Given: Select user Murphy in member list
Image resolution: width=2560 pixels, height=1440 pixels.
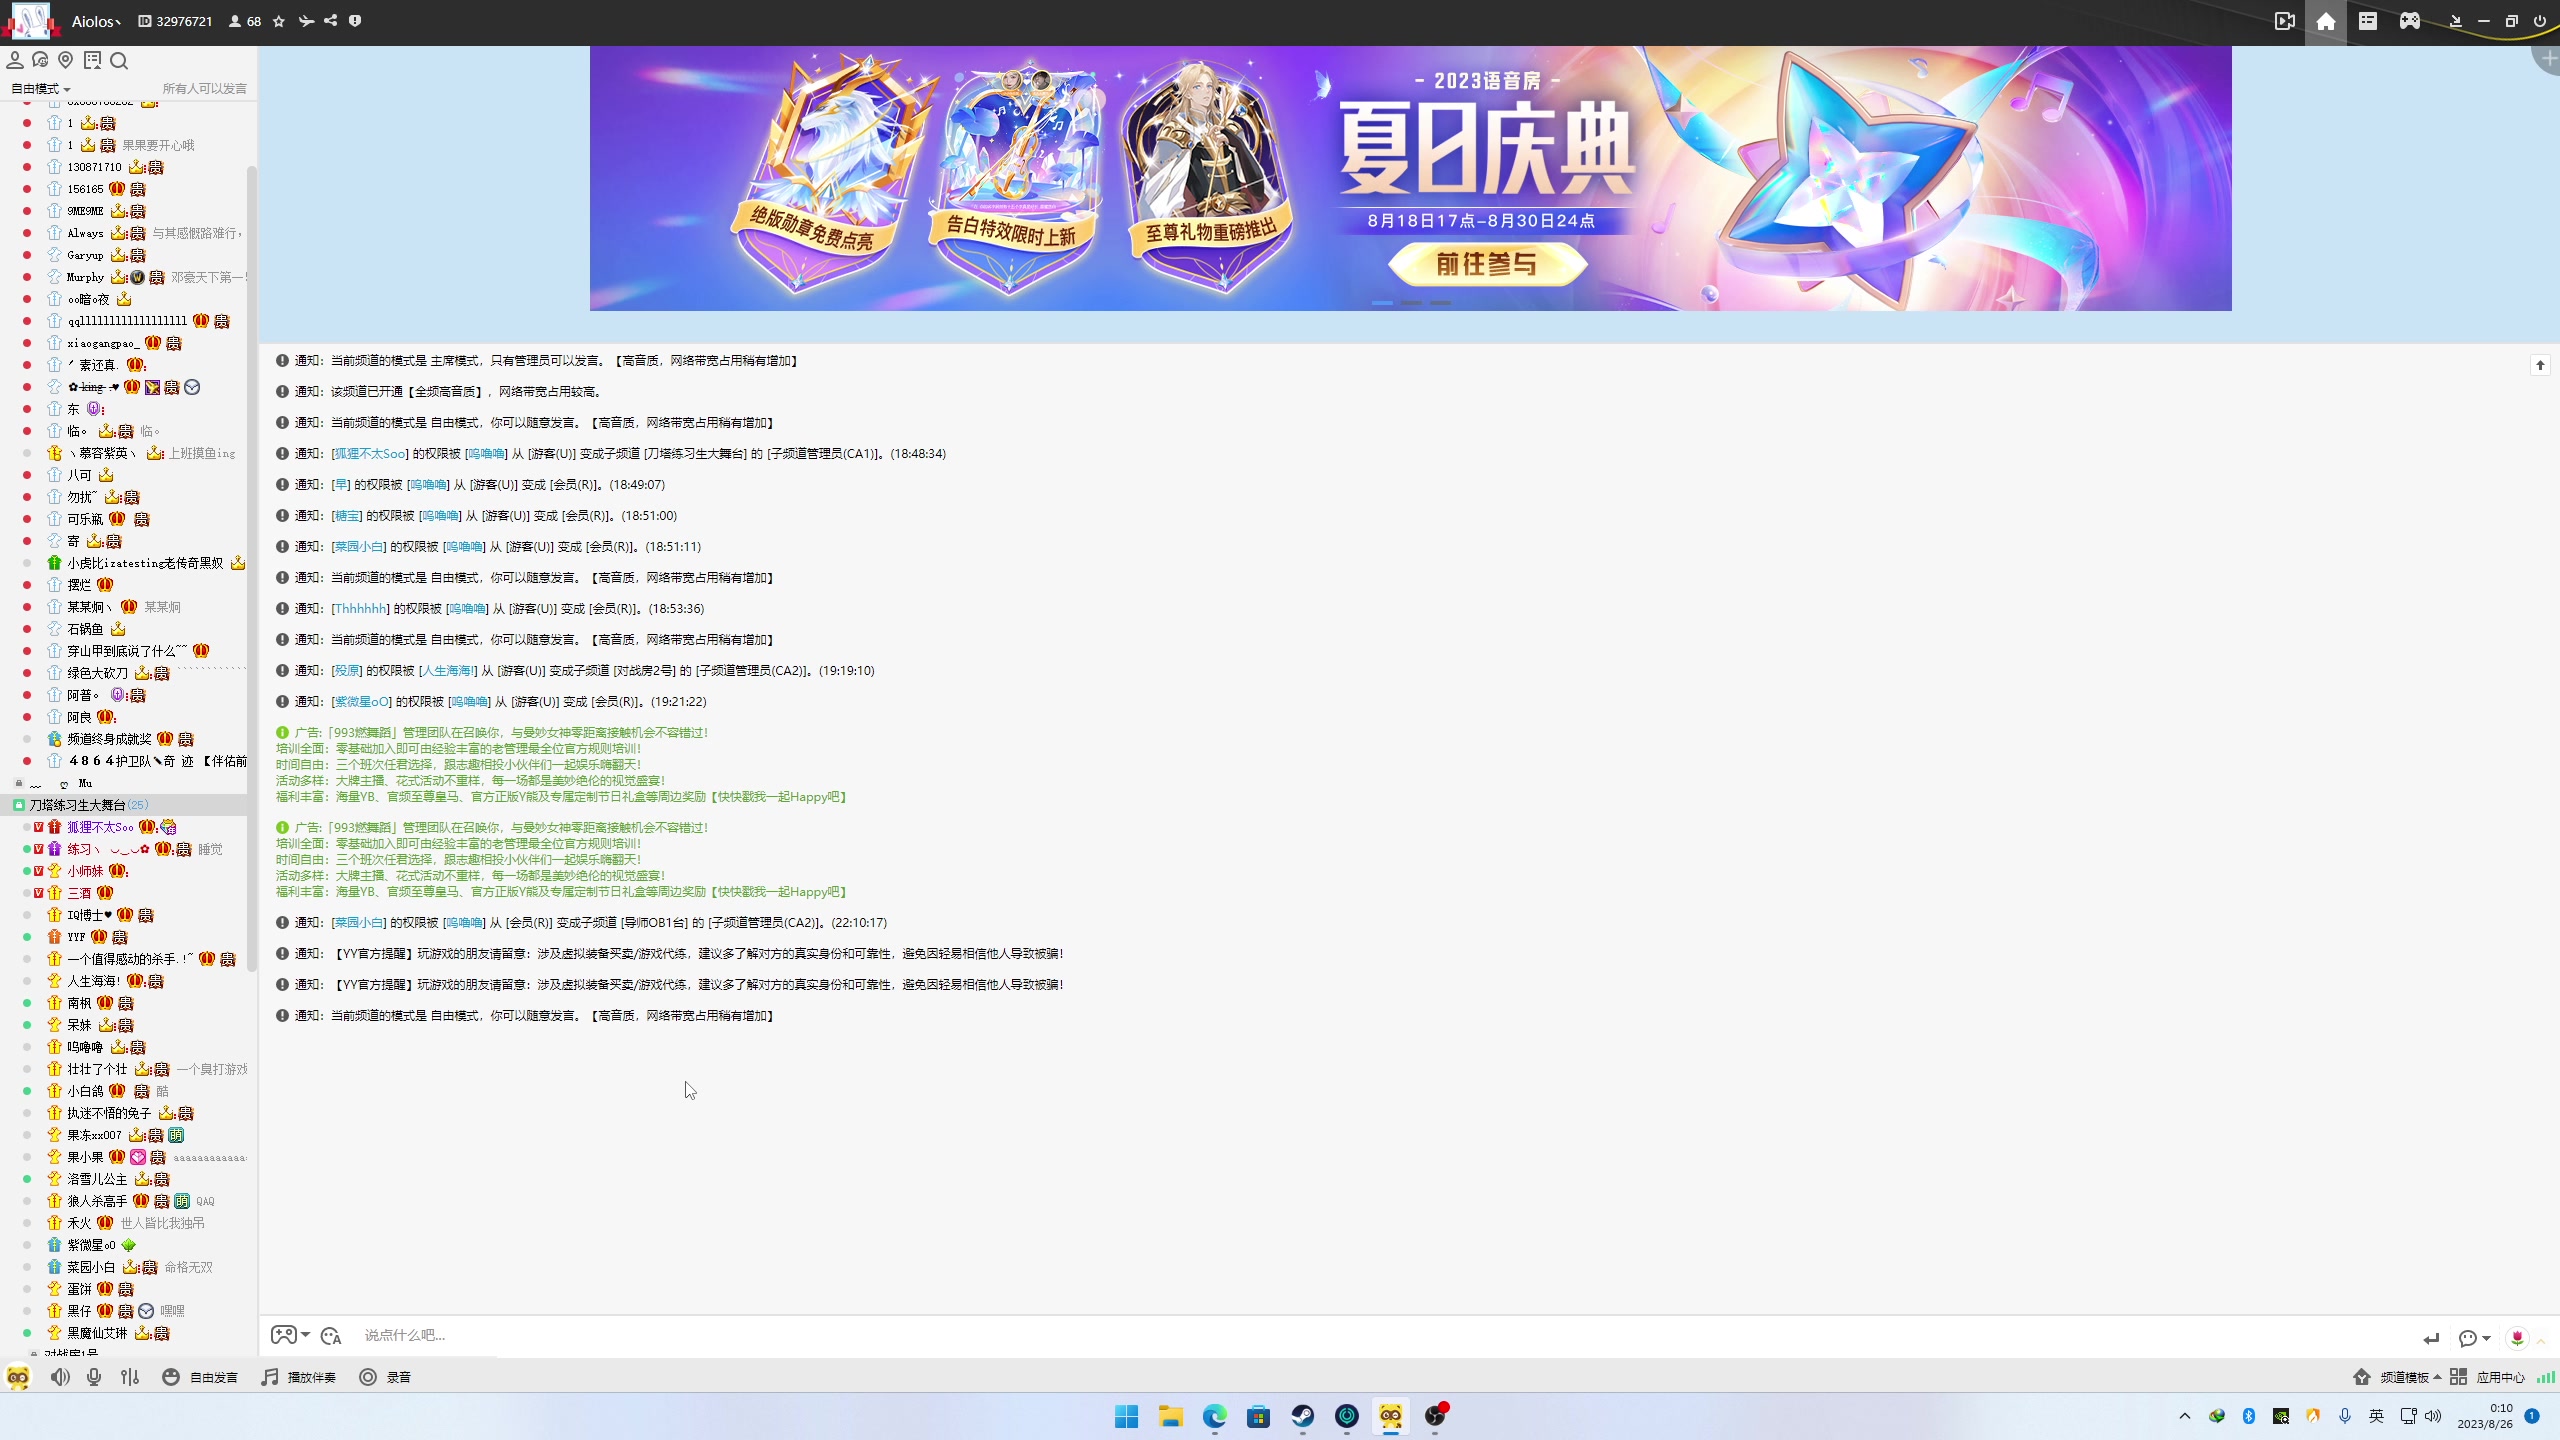Looking at the screenshot, I should [85, 277].
